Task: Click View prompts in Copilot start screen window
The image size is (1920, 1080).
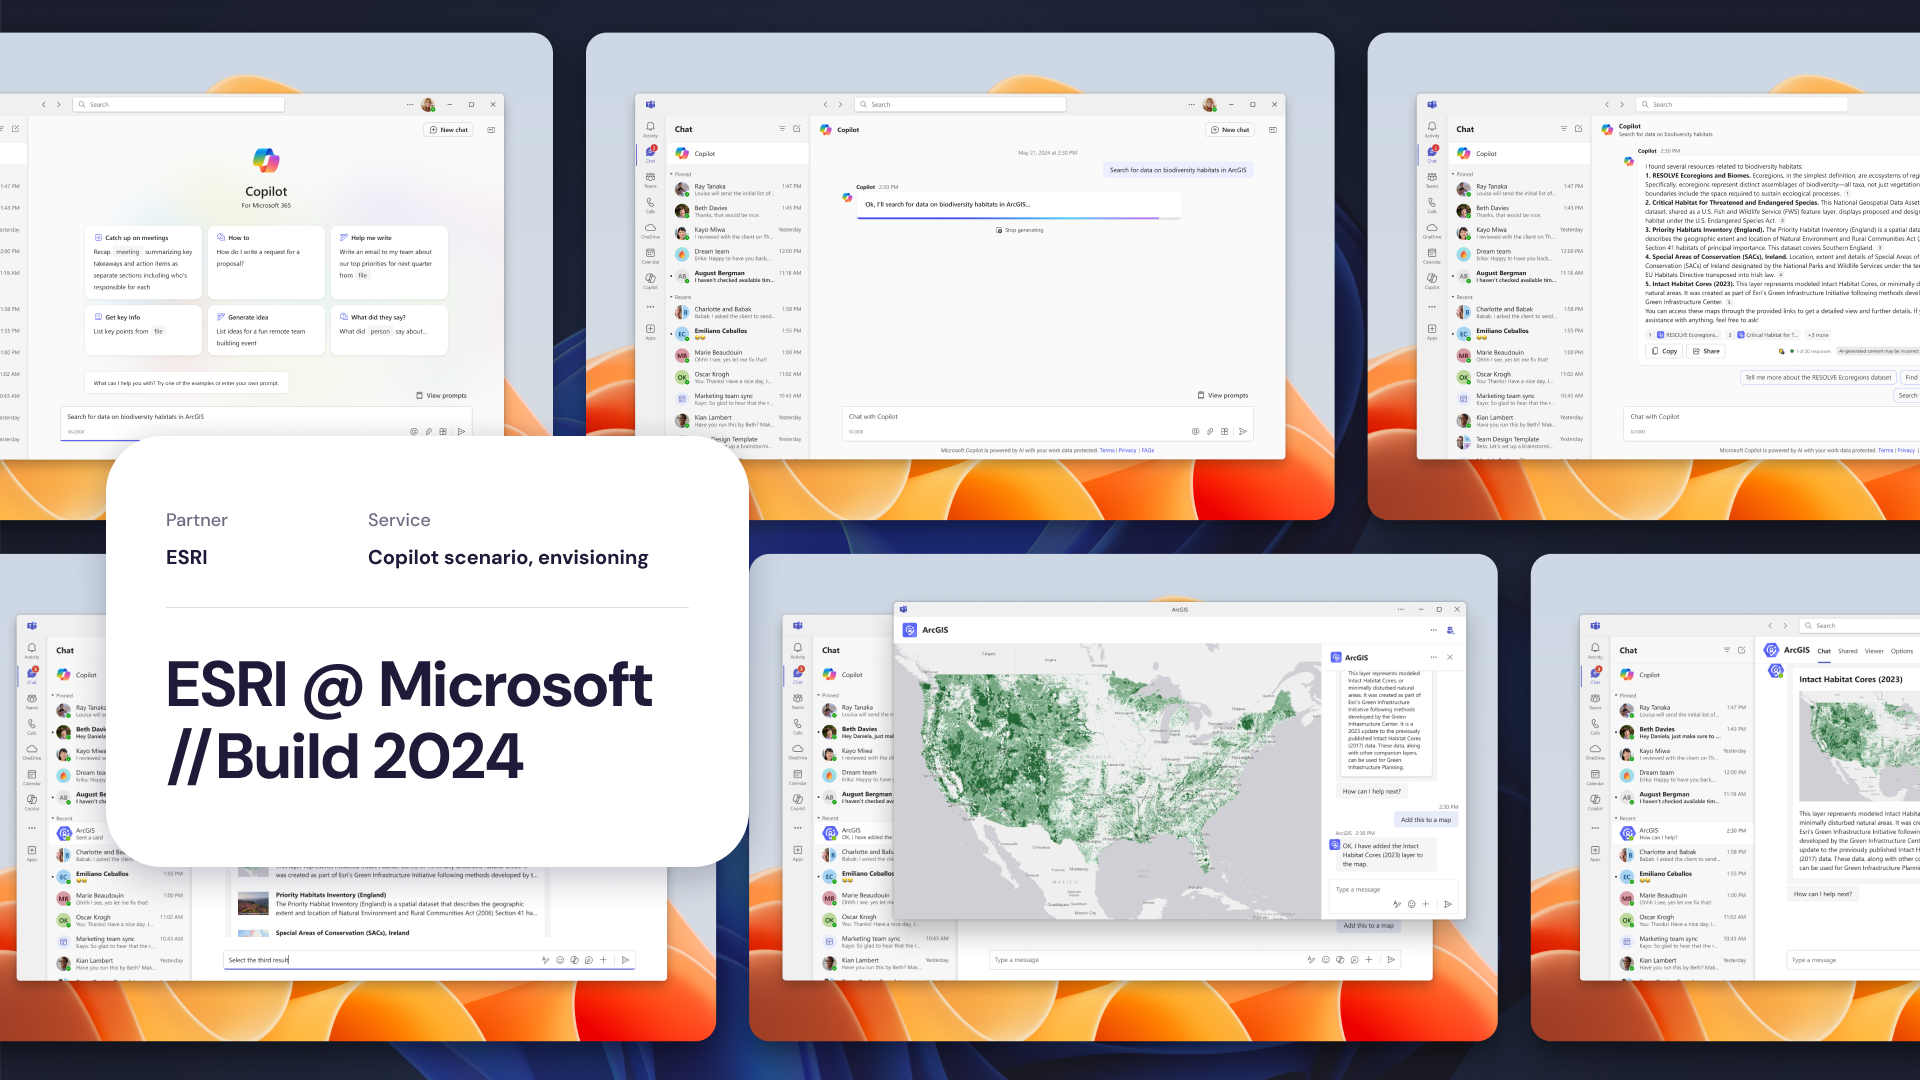Action: 441,396
